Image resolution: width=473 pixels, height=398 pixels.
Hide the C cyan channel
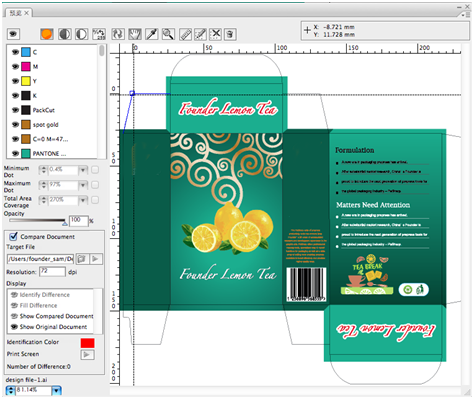15,52
